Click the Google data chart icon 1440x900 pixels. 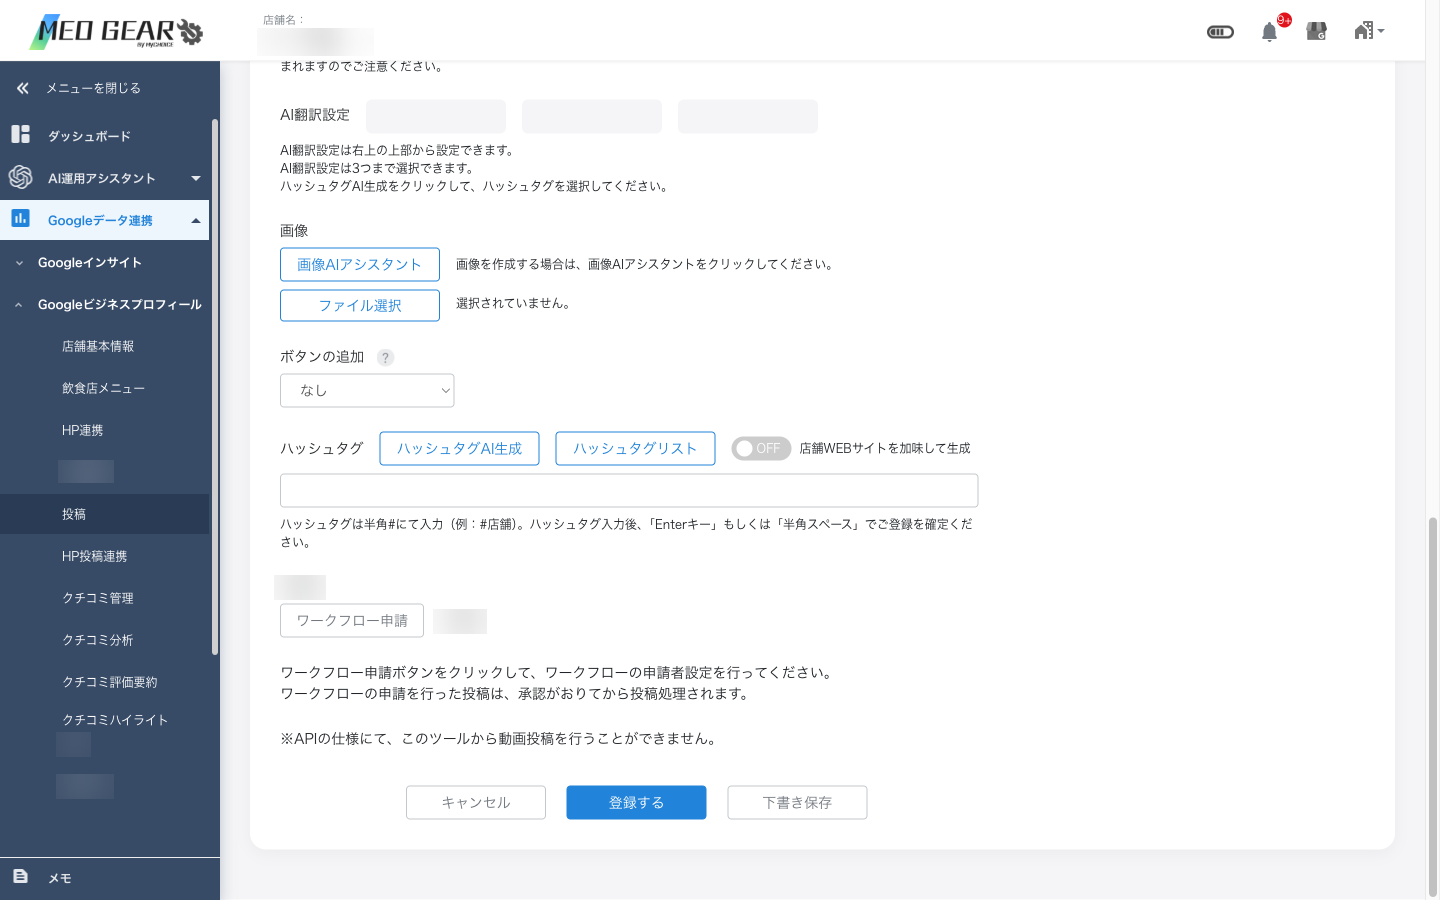point(20,218)
